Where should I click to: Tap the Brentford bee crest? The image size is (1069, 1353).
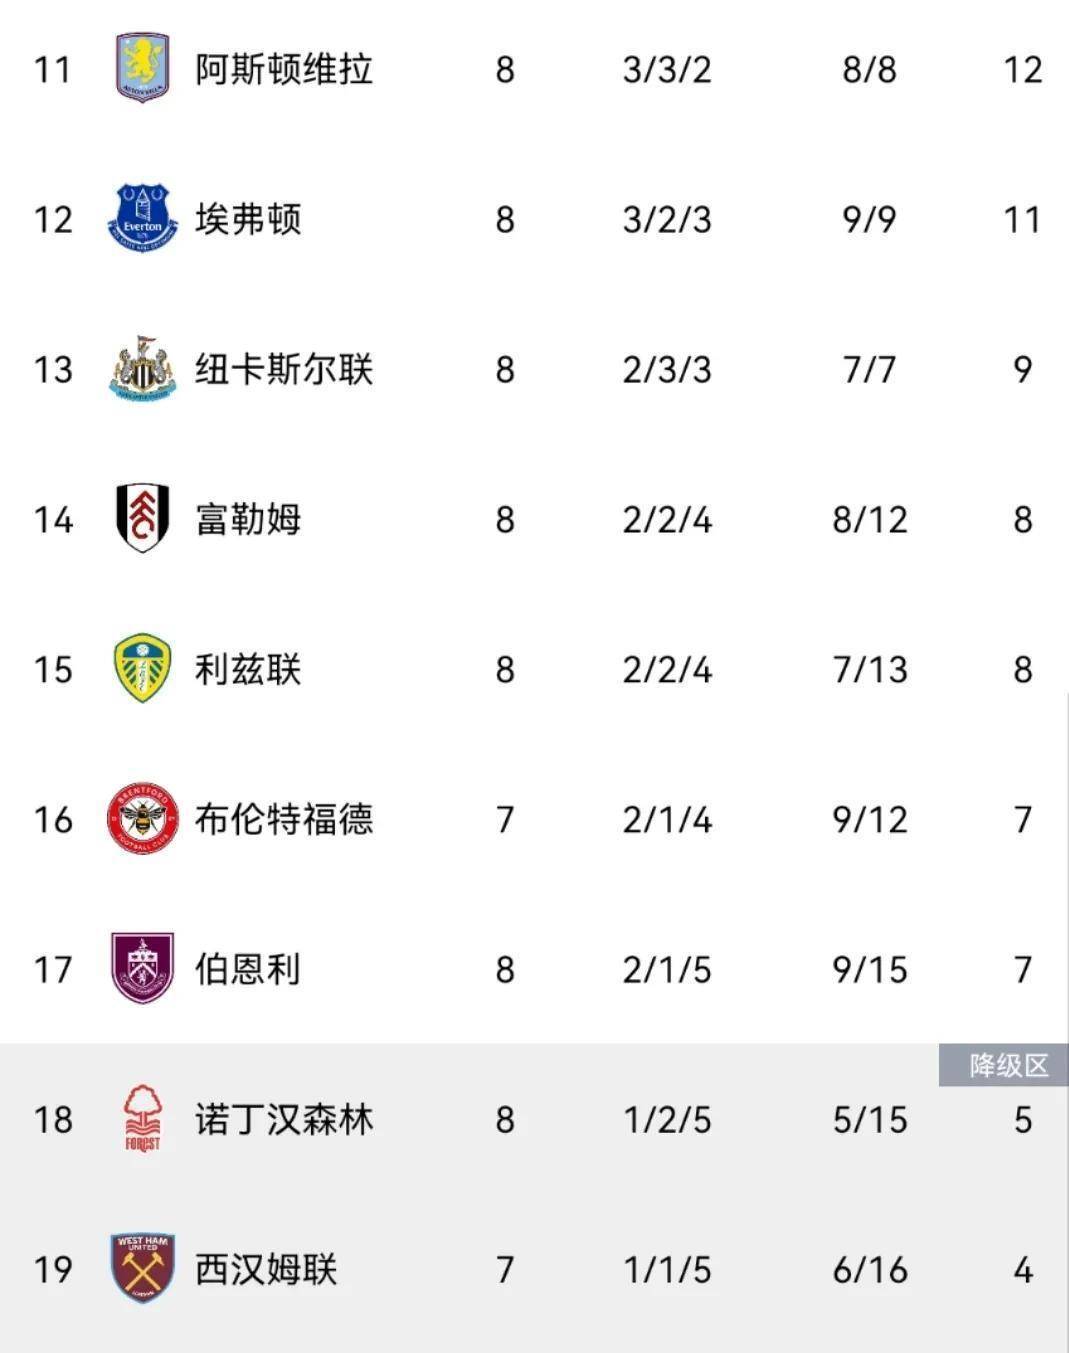[142, 818]
